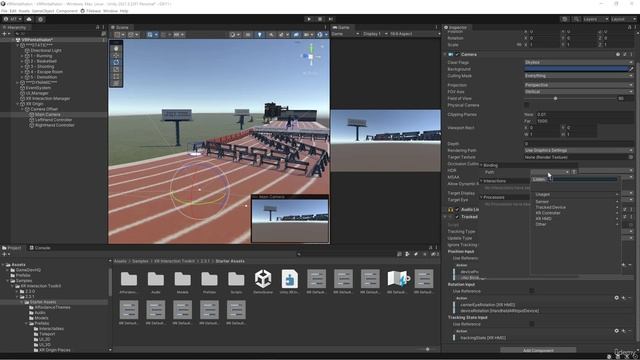The image size is (640, 360).
Task: Open the Window menu
Action: point(110,11)
